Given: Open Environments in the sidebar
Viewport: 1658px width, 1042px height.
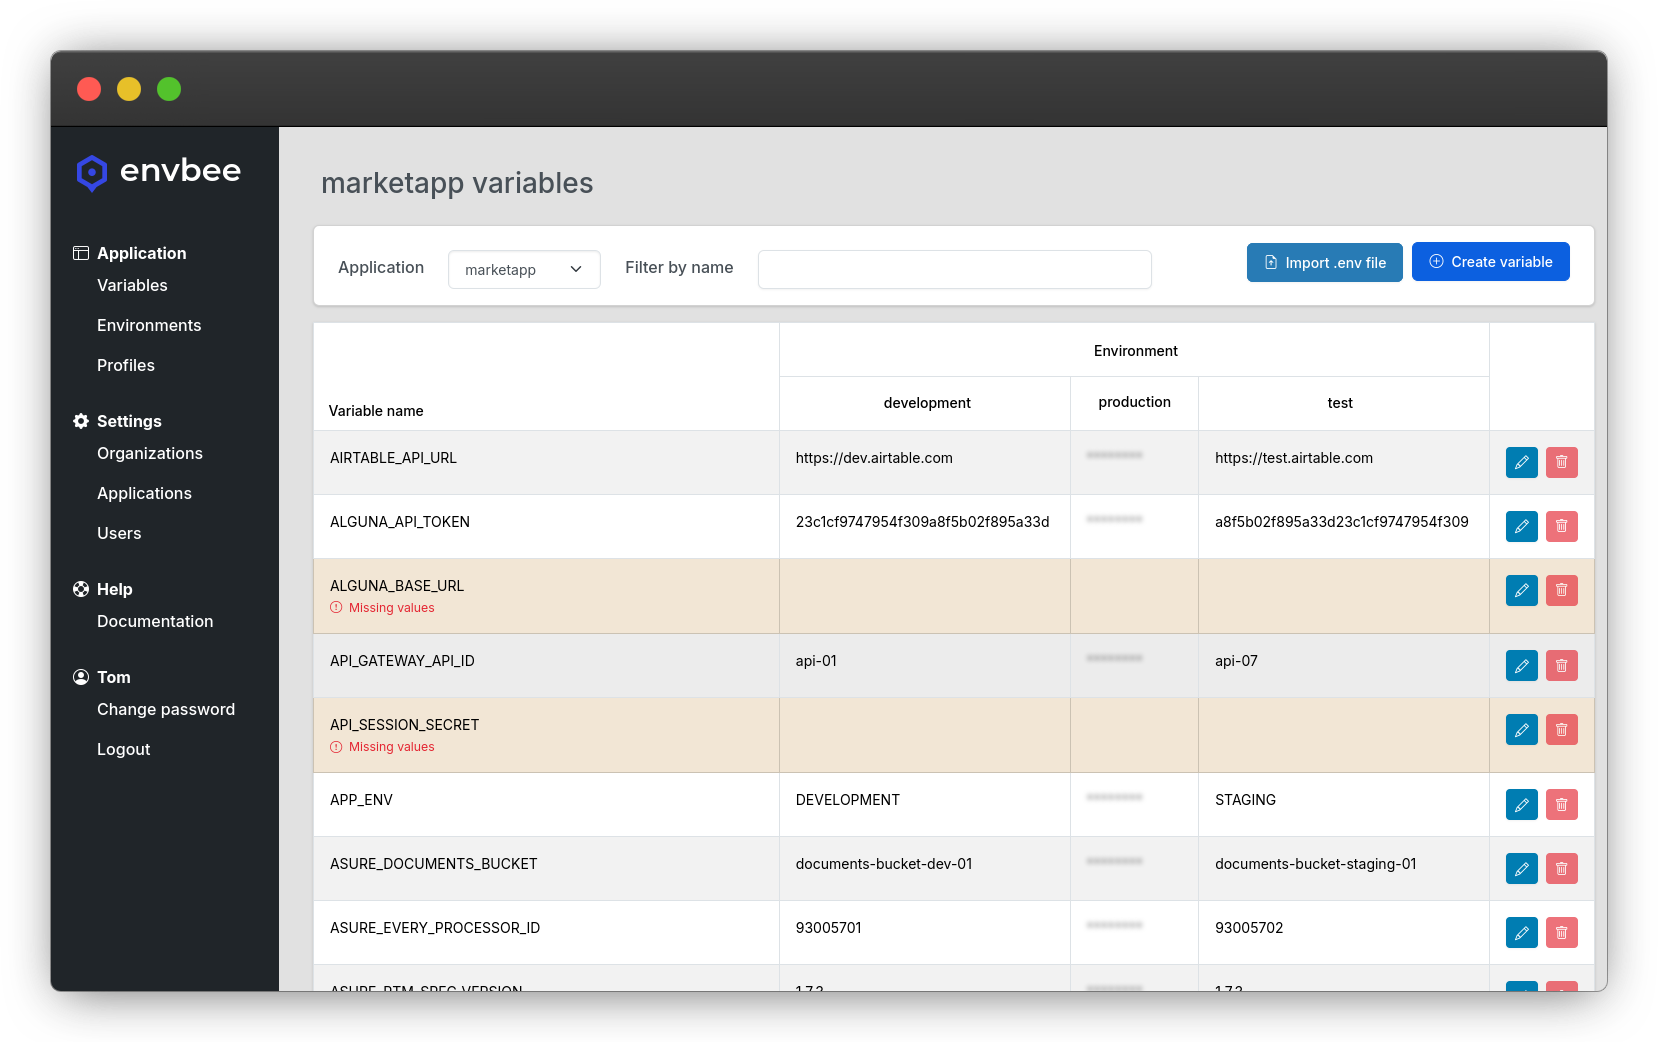Looking at the screenshot, I should [149, 325].
